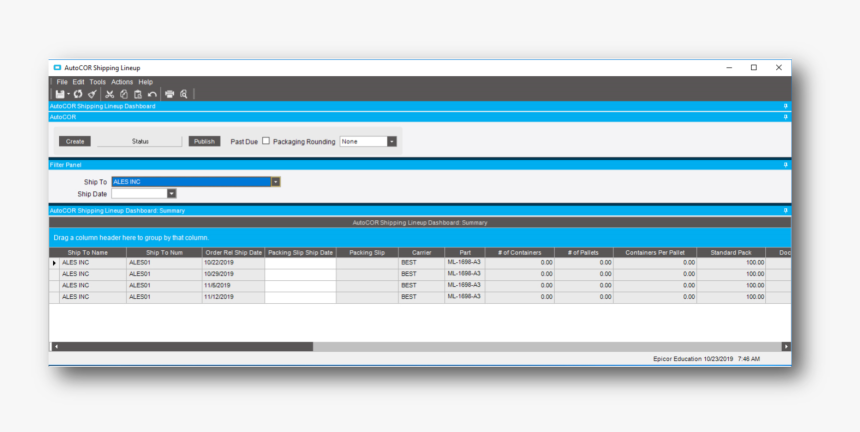
Task: Click the horizontal scrollbar right arrow
Action: click(x=786, y=346)
